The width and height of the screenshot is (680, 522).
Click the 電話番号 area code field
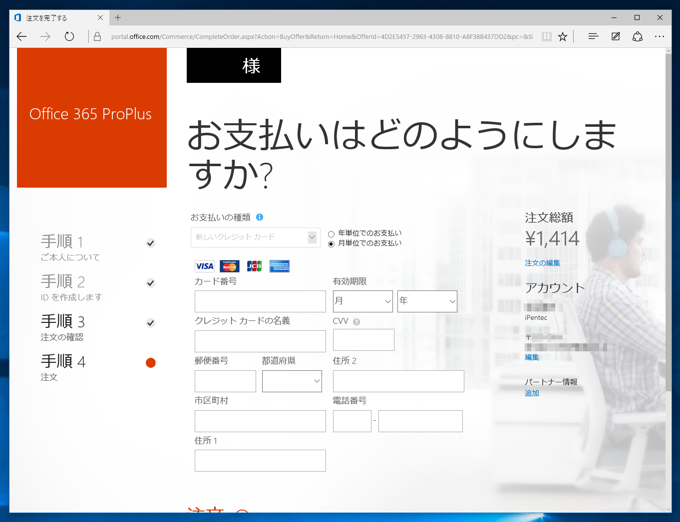click(352, 421)
